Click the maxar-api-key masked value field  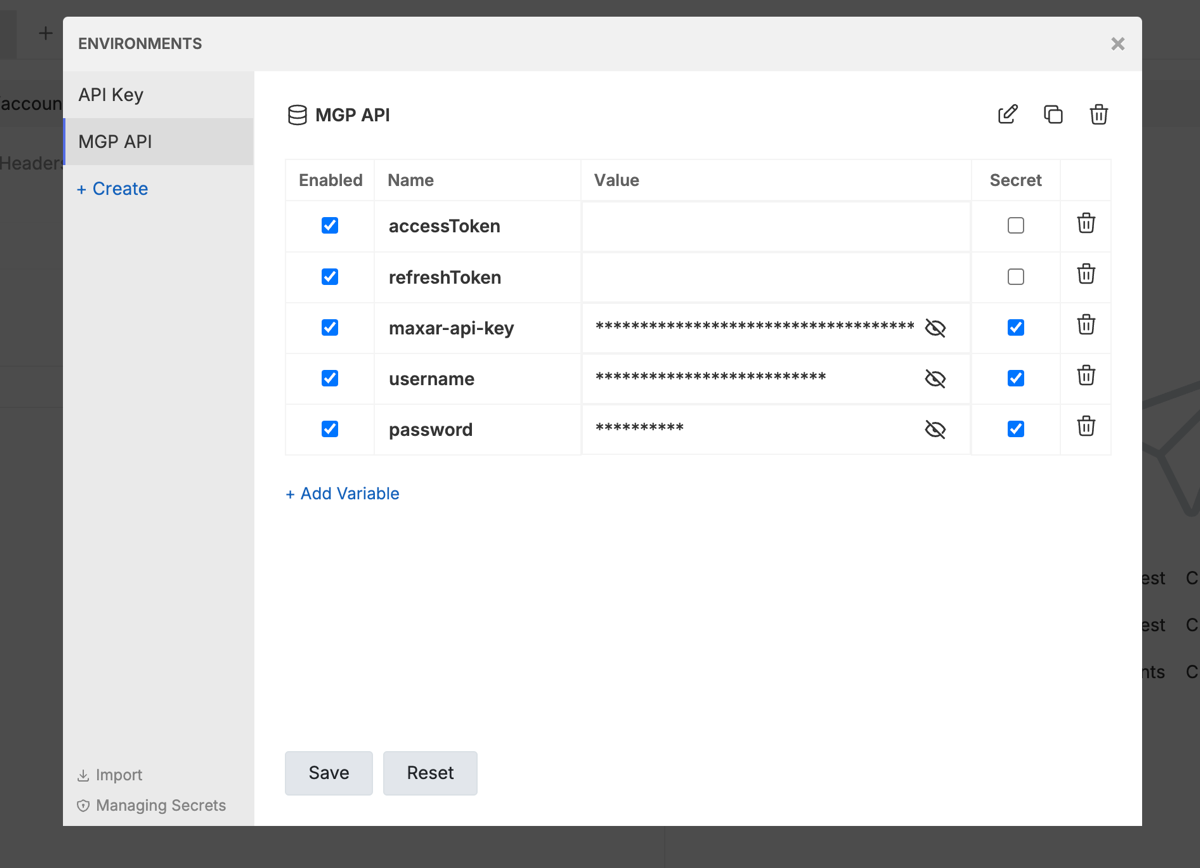click(755, 328)
